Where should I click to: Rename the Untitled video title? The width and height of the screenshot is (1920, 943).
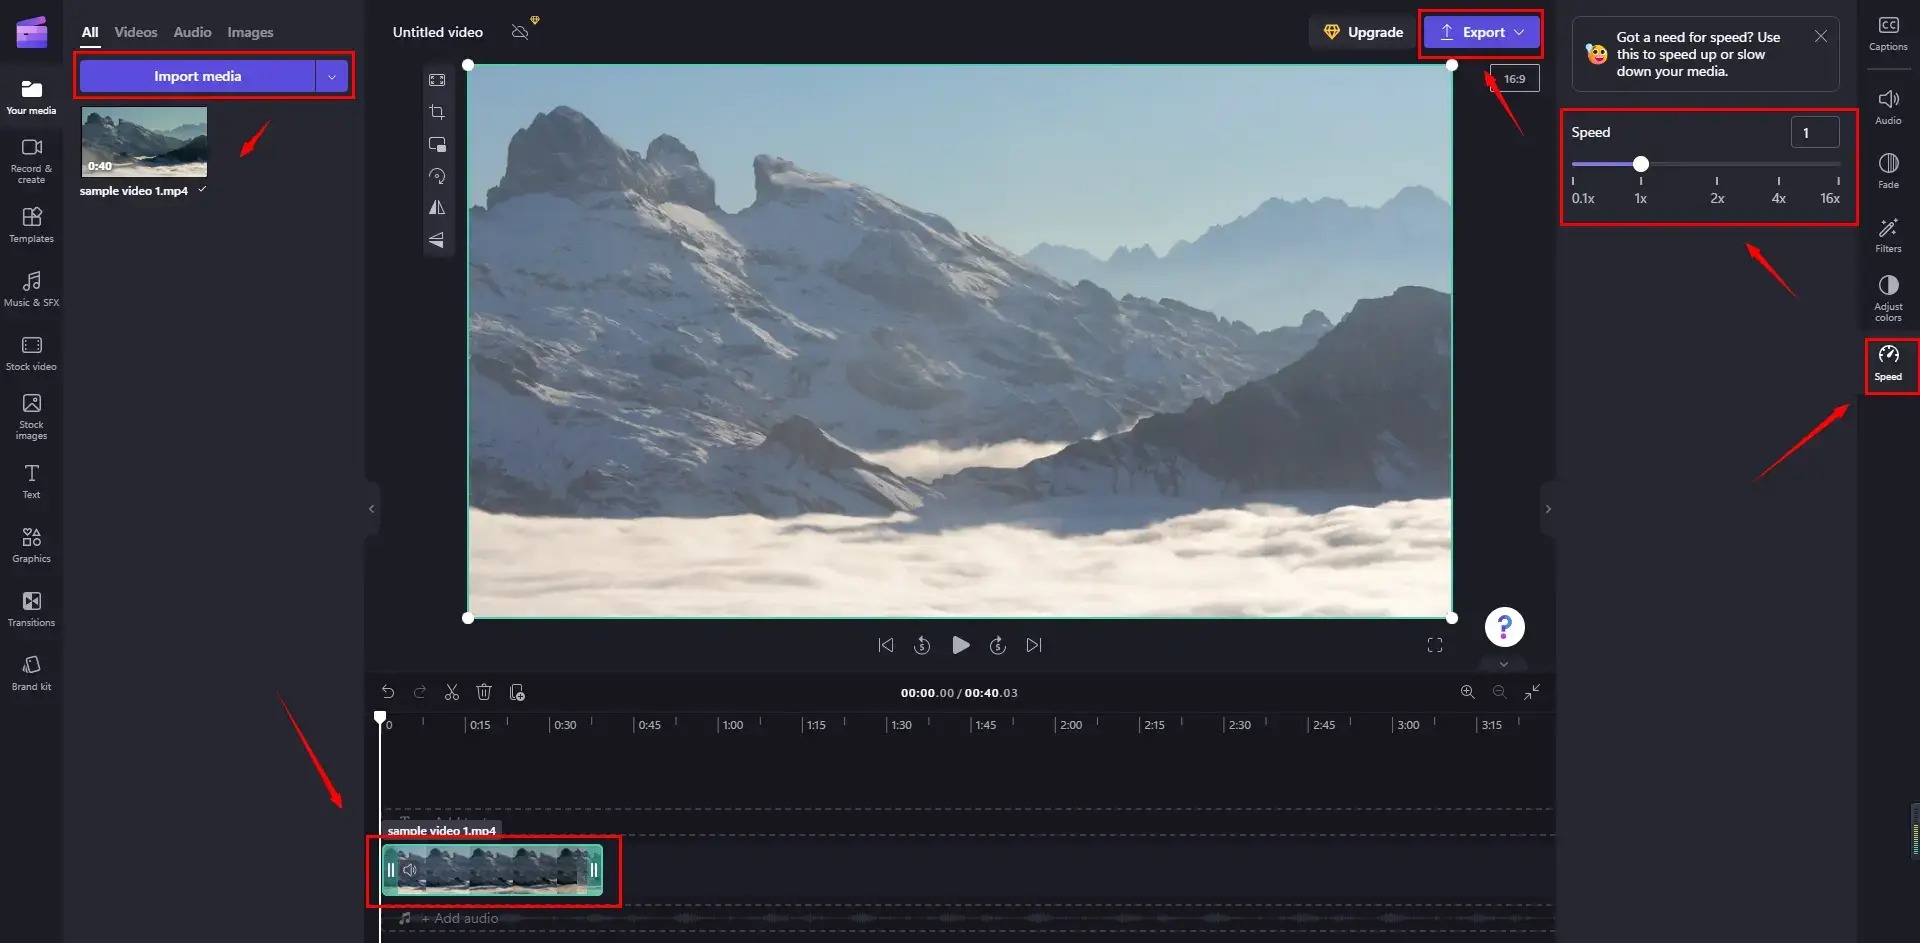click(x=437, y=32)
